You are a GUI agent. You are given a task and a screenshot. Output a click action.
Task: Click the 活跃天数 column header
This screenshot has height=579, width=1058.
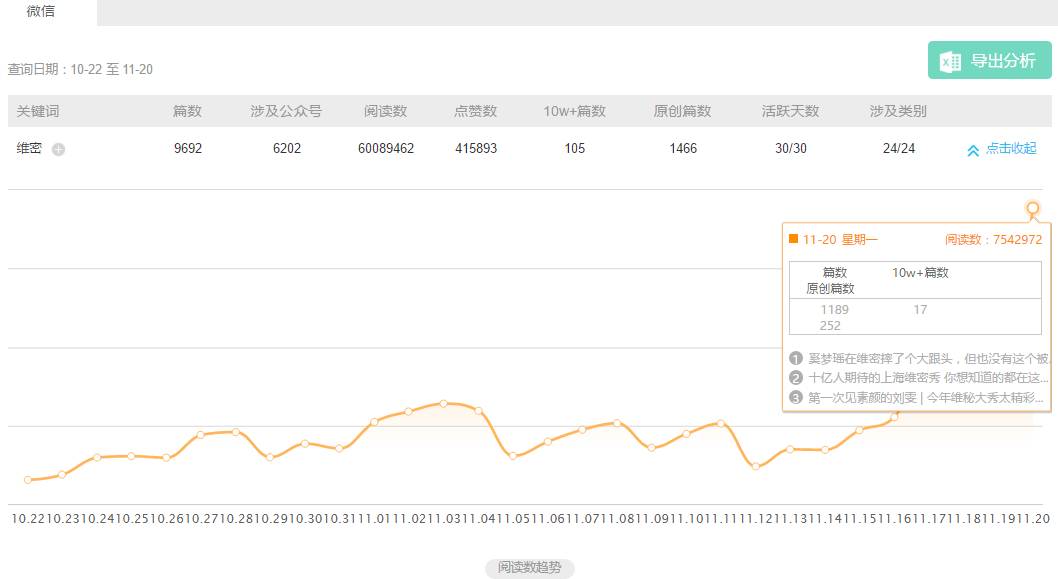click(x=790, y=111)
